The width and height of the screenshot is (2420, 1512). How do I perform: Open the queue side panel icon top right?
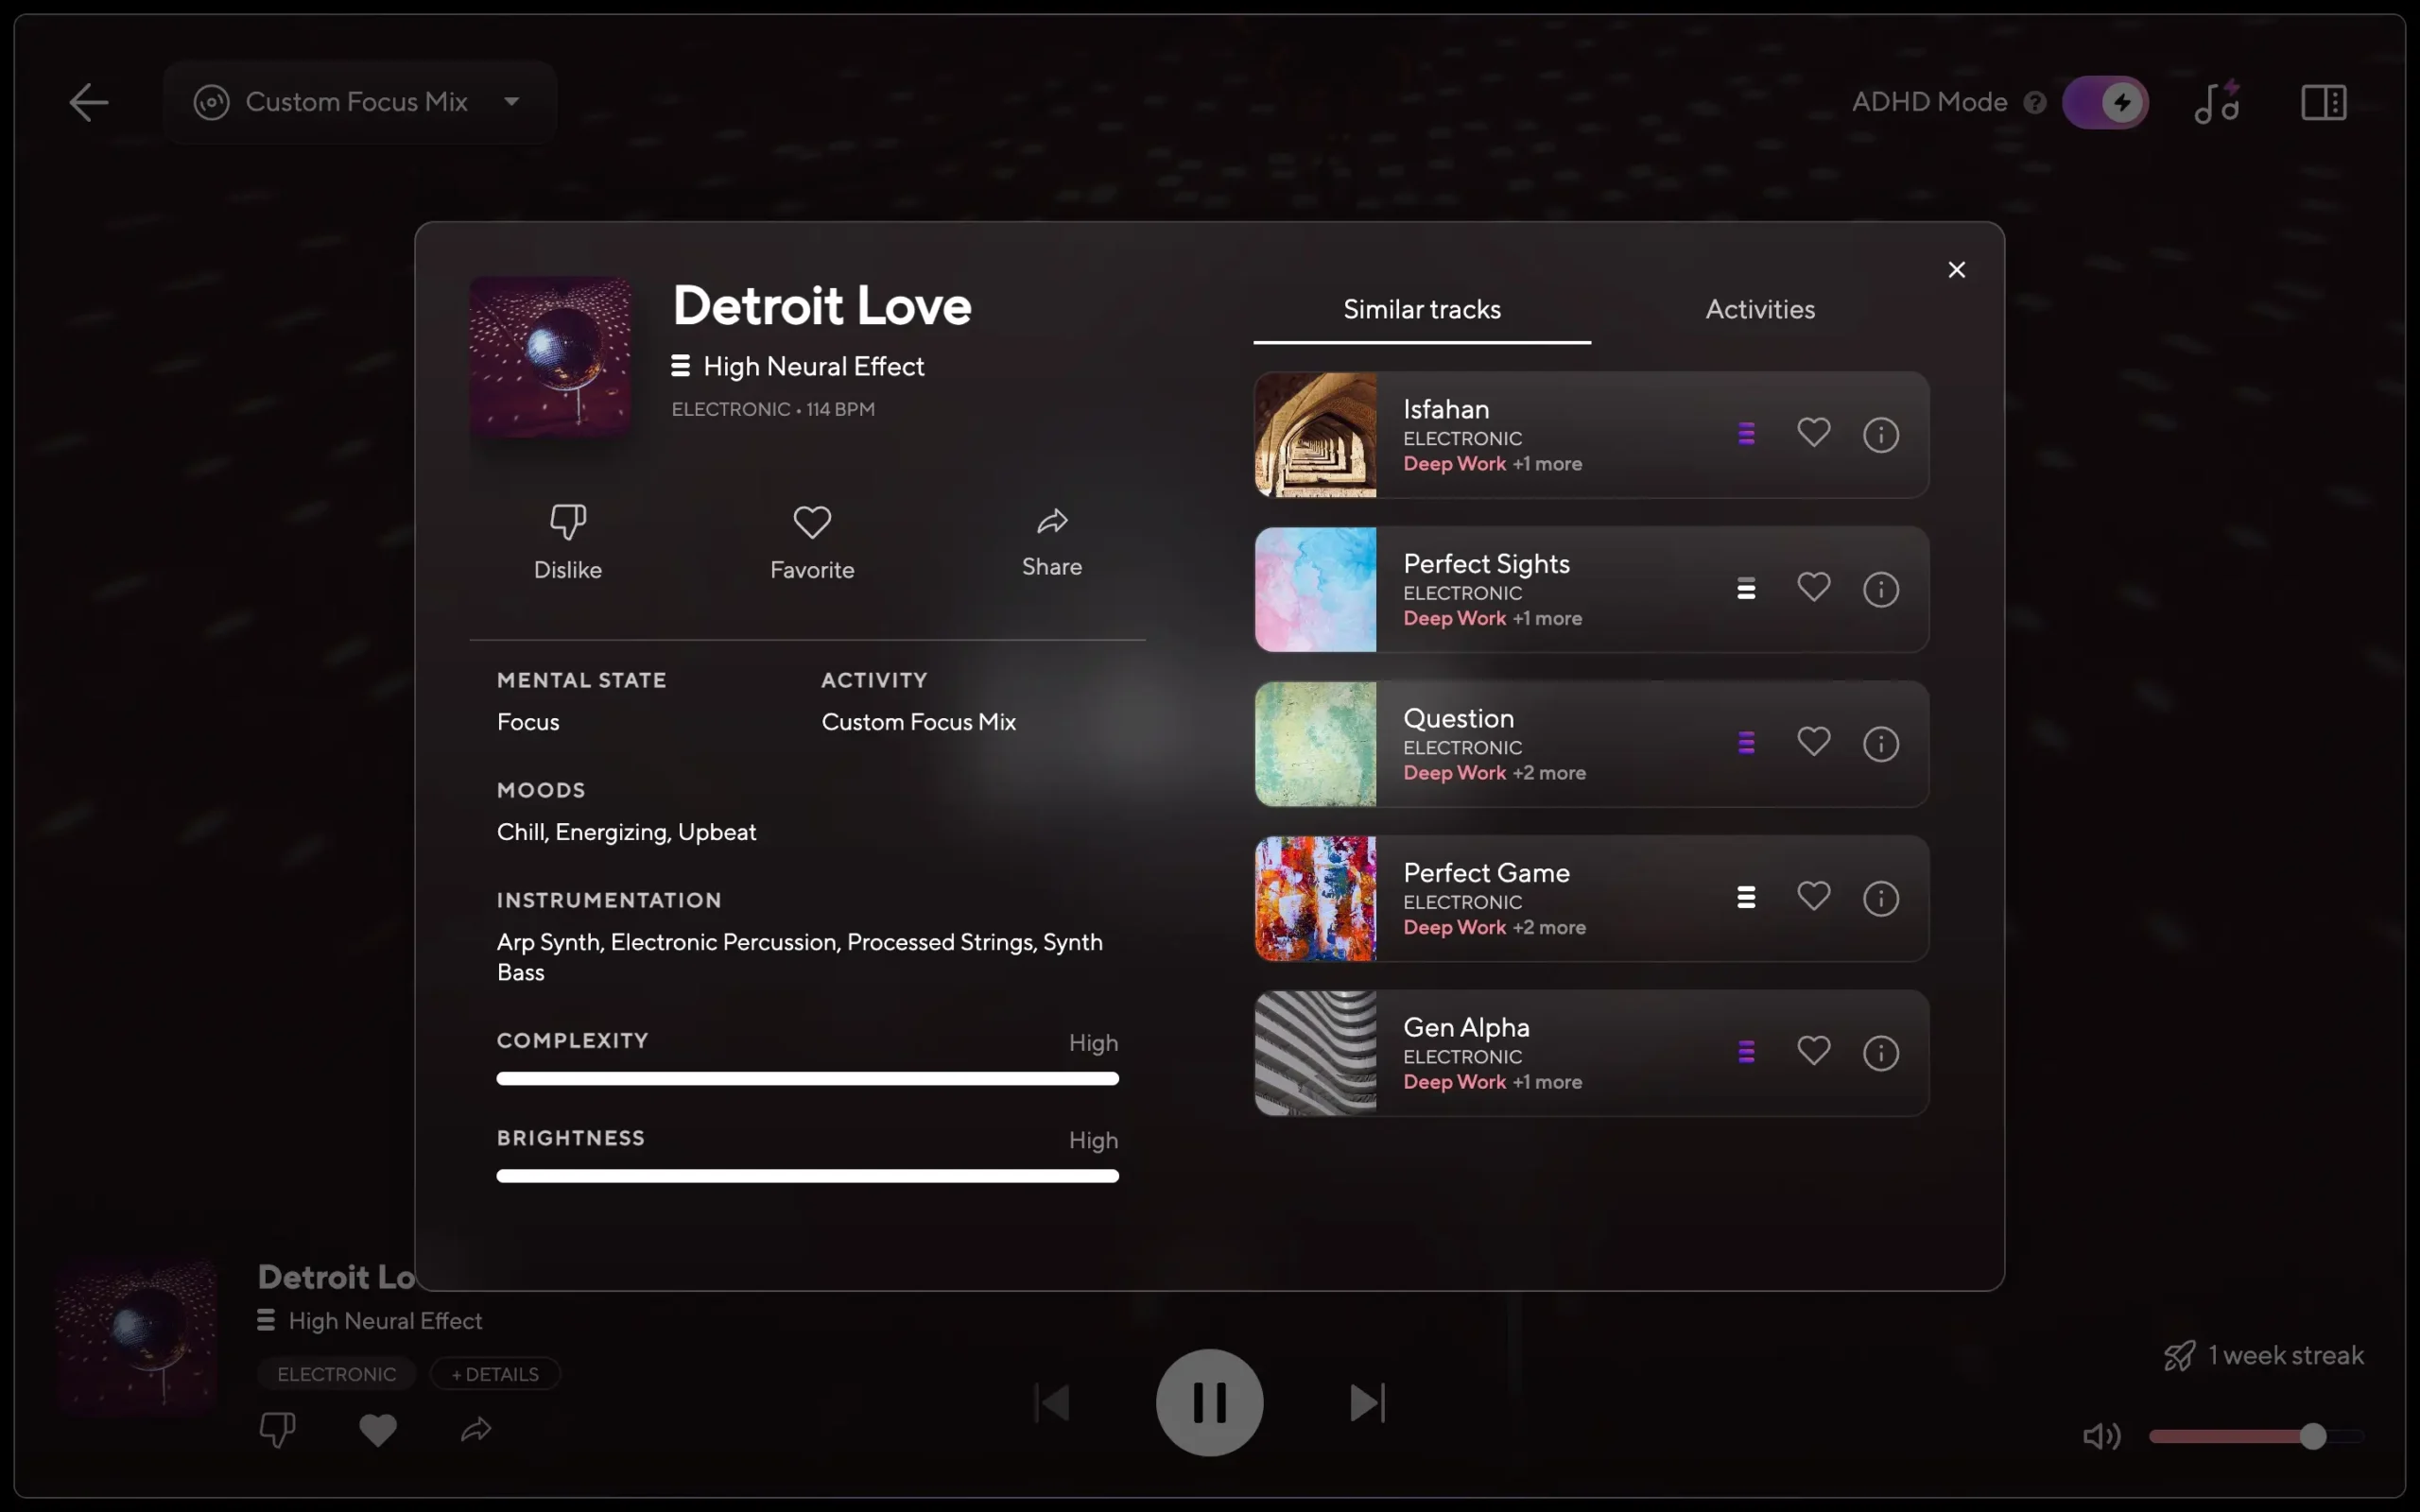point(2322,101)
